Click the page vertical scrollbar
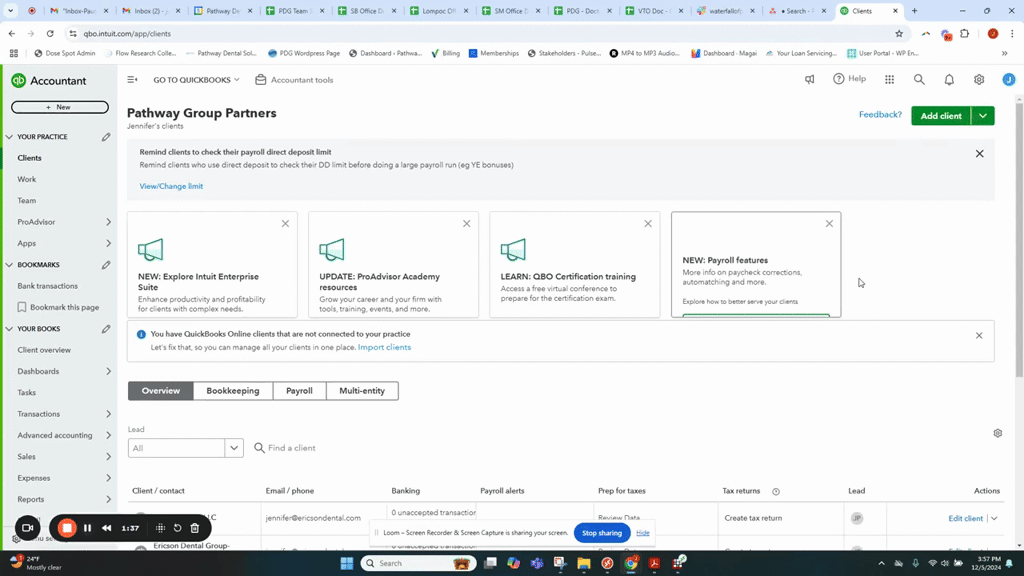Screen dimensions: 1024x576 pyautogui.click(x=1019, y=238)
